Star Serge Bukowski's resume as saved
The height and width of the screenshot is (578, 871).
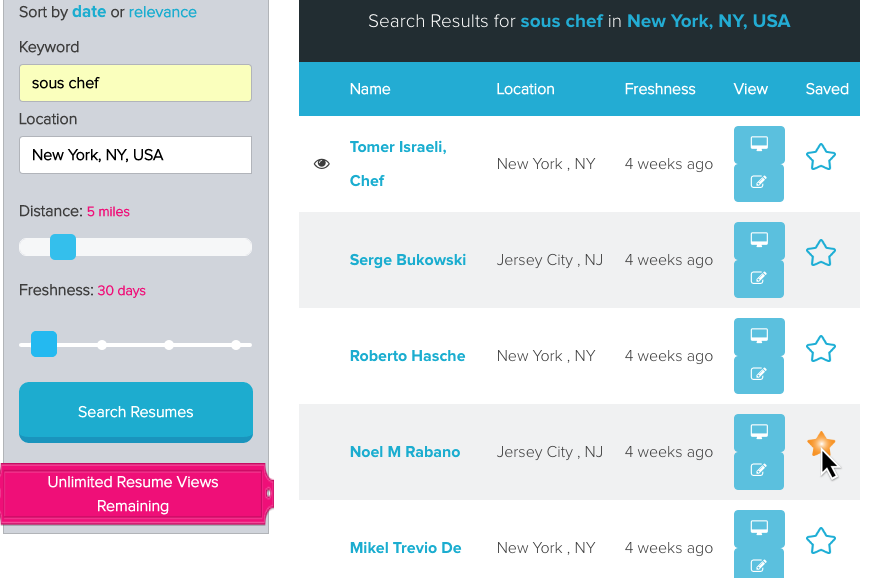point(820,253)
